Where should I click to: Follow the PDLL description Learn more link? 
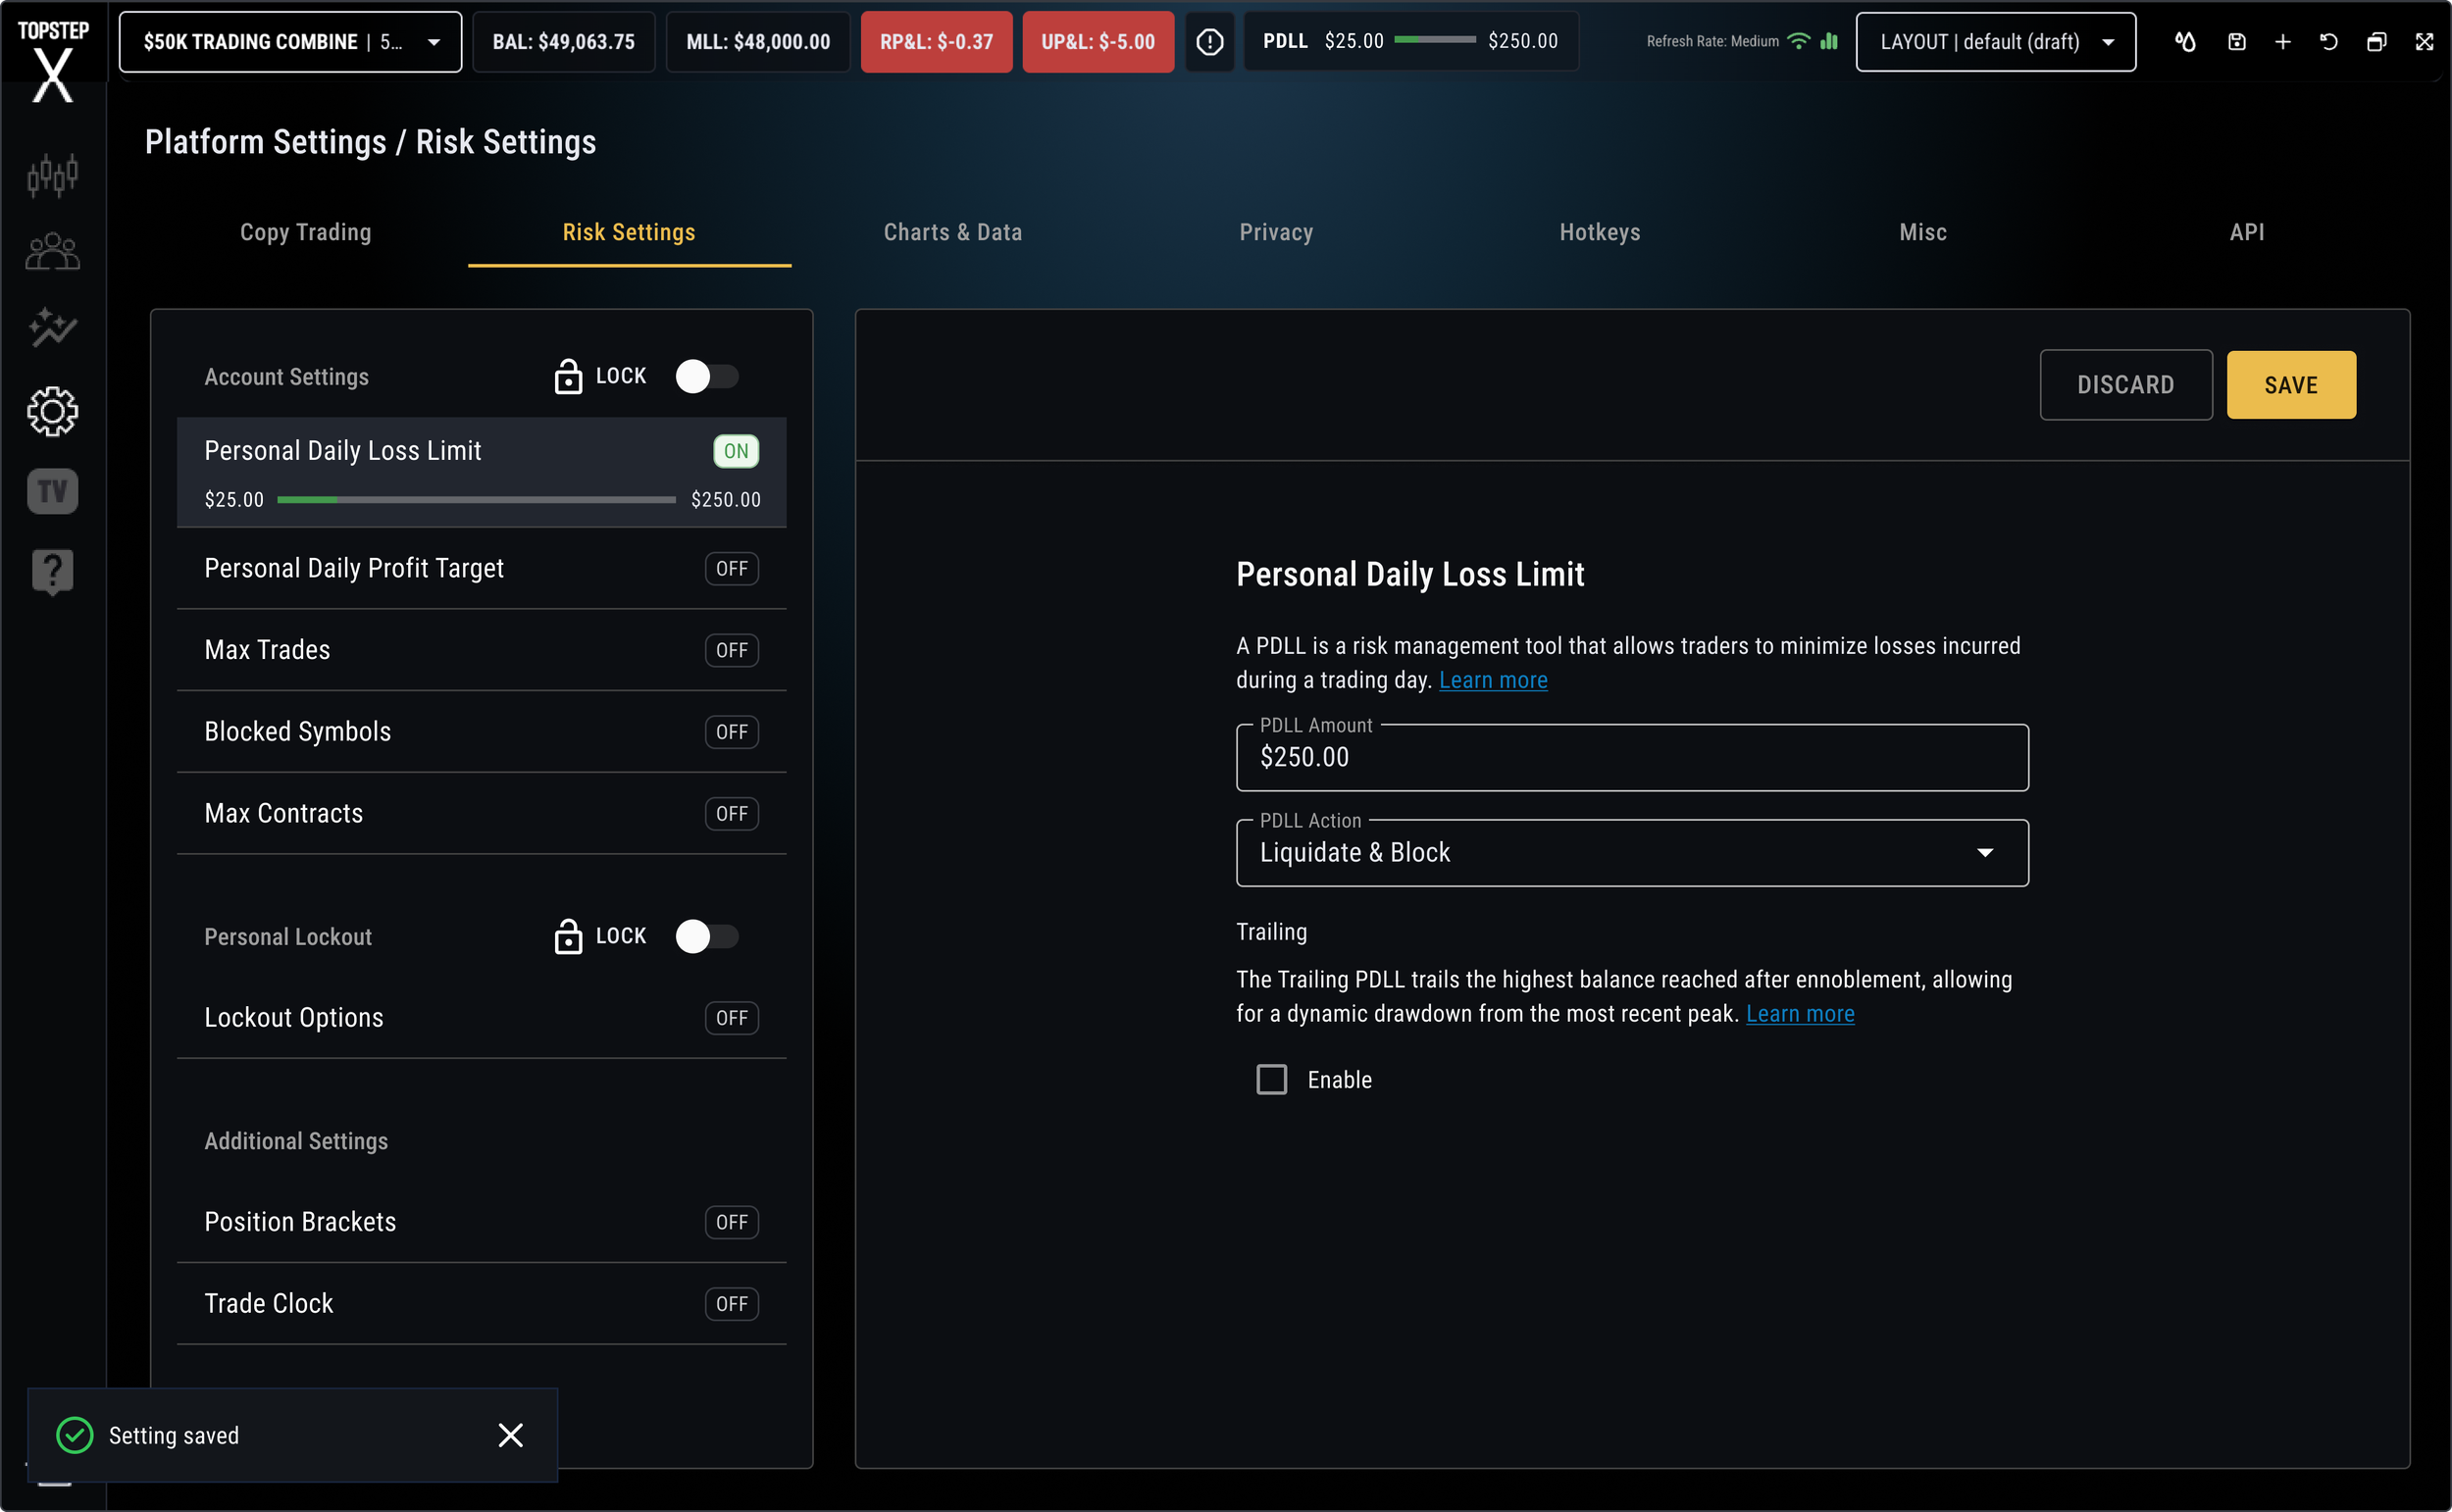(x=1493, y=680)
